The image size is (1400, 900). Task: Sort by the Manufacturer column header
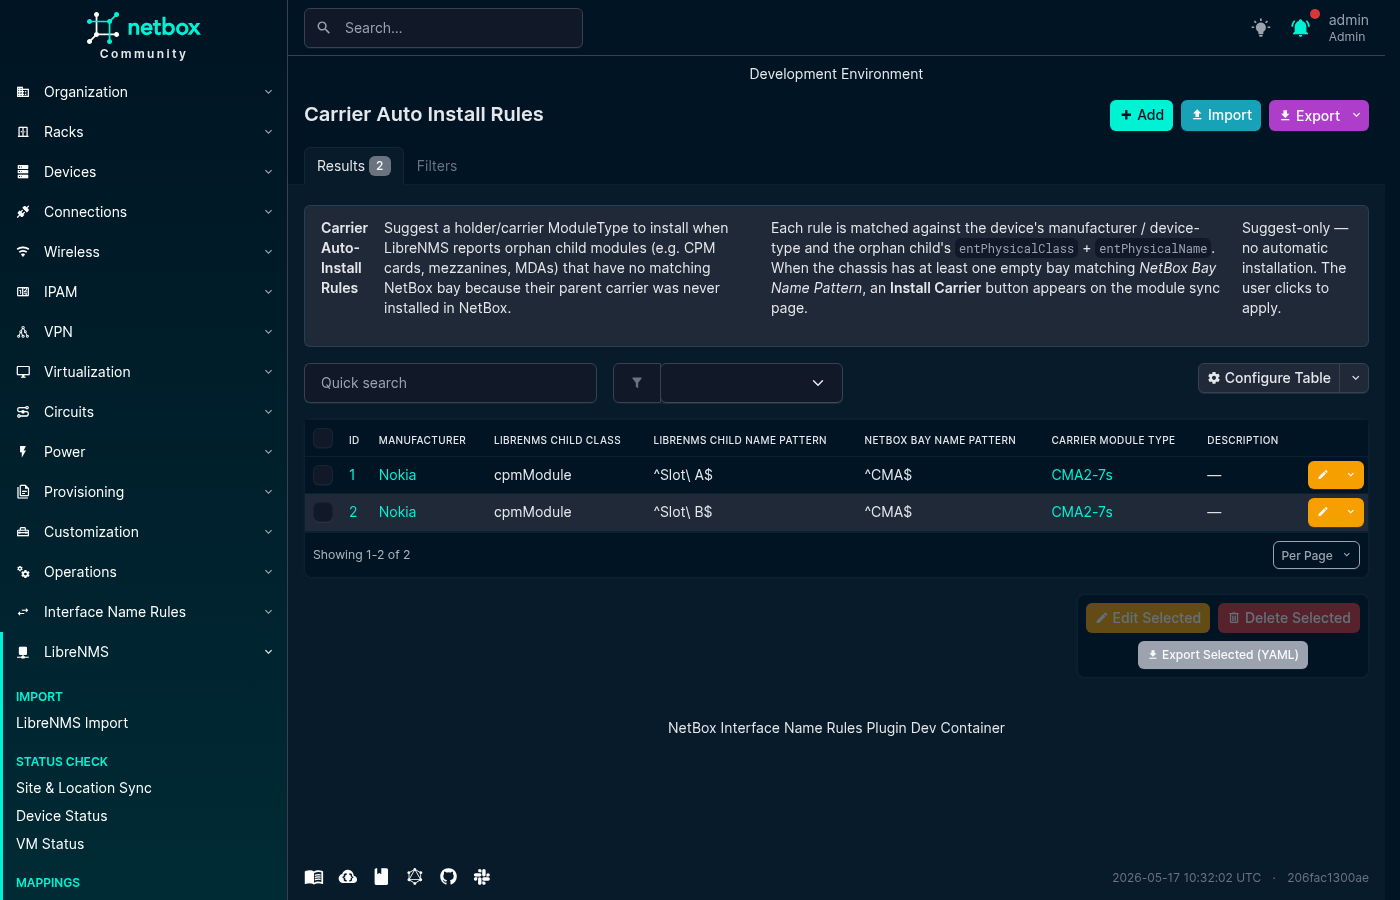422,440
